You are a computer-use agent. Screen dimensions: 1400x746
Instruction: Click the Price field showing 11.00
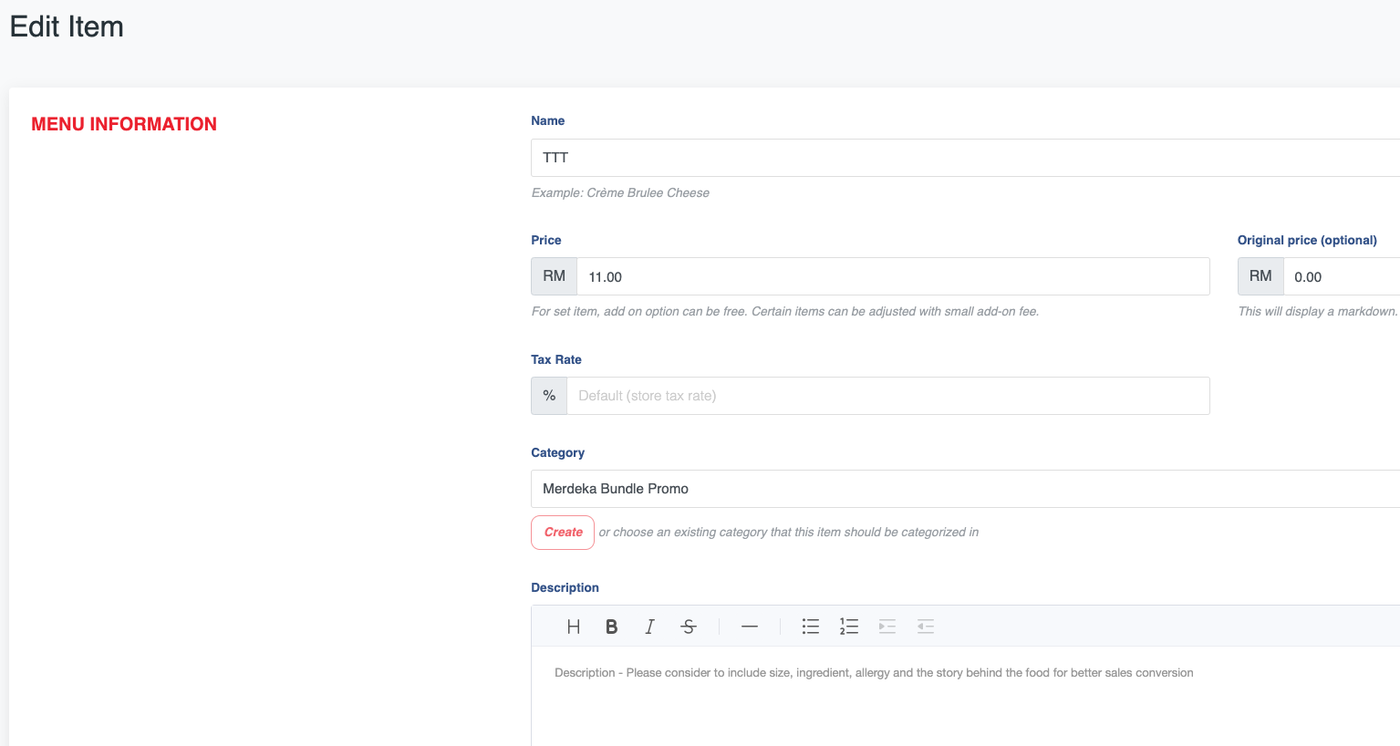pyautogui.click(x=892, y=277)
